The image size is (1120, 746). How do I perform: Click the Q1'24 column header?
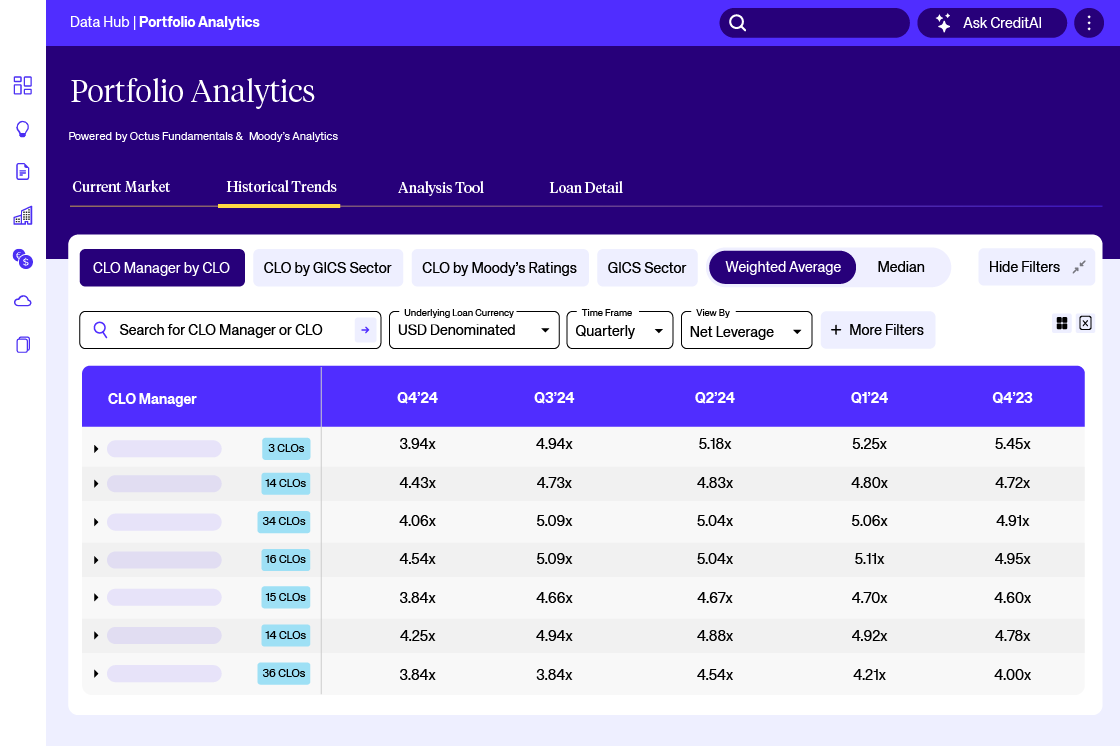click(869, 398)
